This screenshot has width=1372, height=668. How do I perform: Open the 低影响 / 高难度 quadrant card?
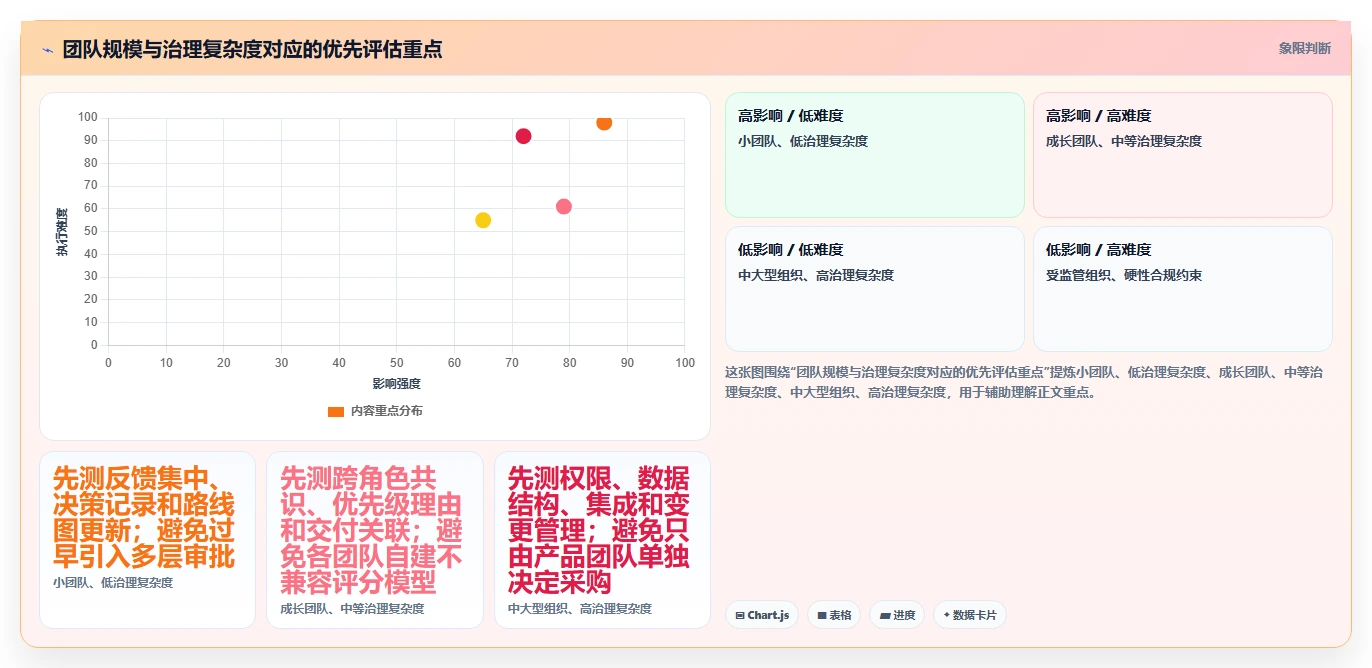coord(1183,289)
